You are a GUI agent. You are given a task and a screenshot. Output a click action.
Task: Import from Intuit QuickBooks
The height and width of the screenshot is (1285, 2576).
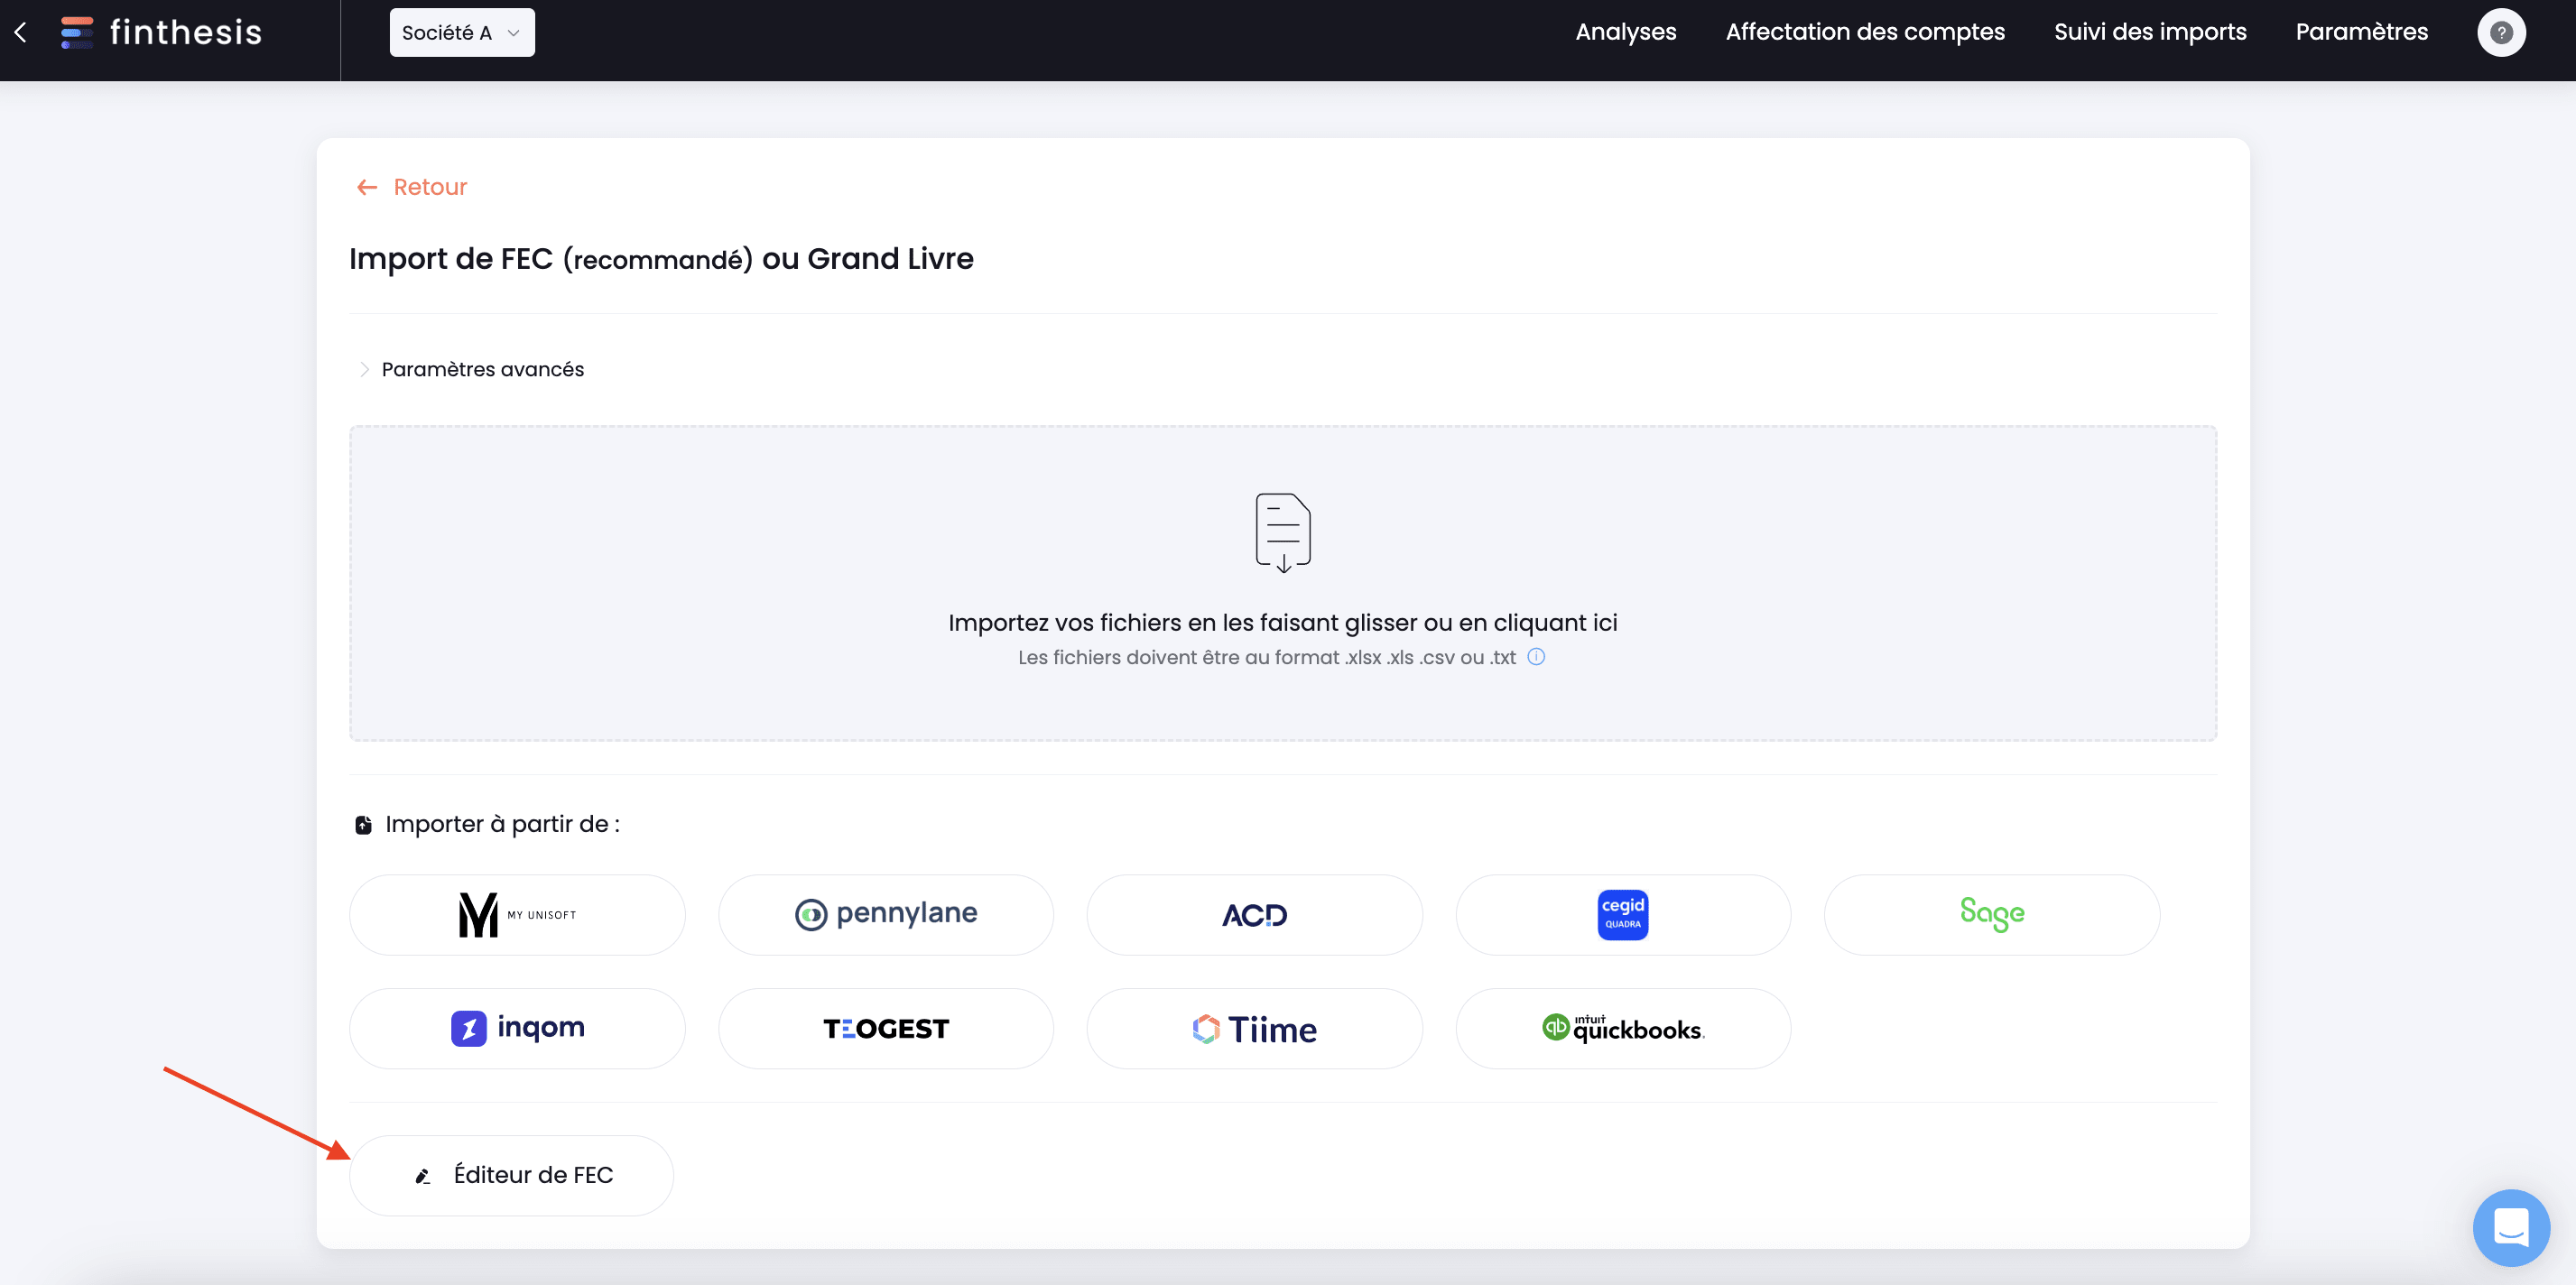coord(1623,1029)
